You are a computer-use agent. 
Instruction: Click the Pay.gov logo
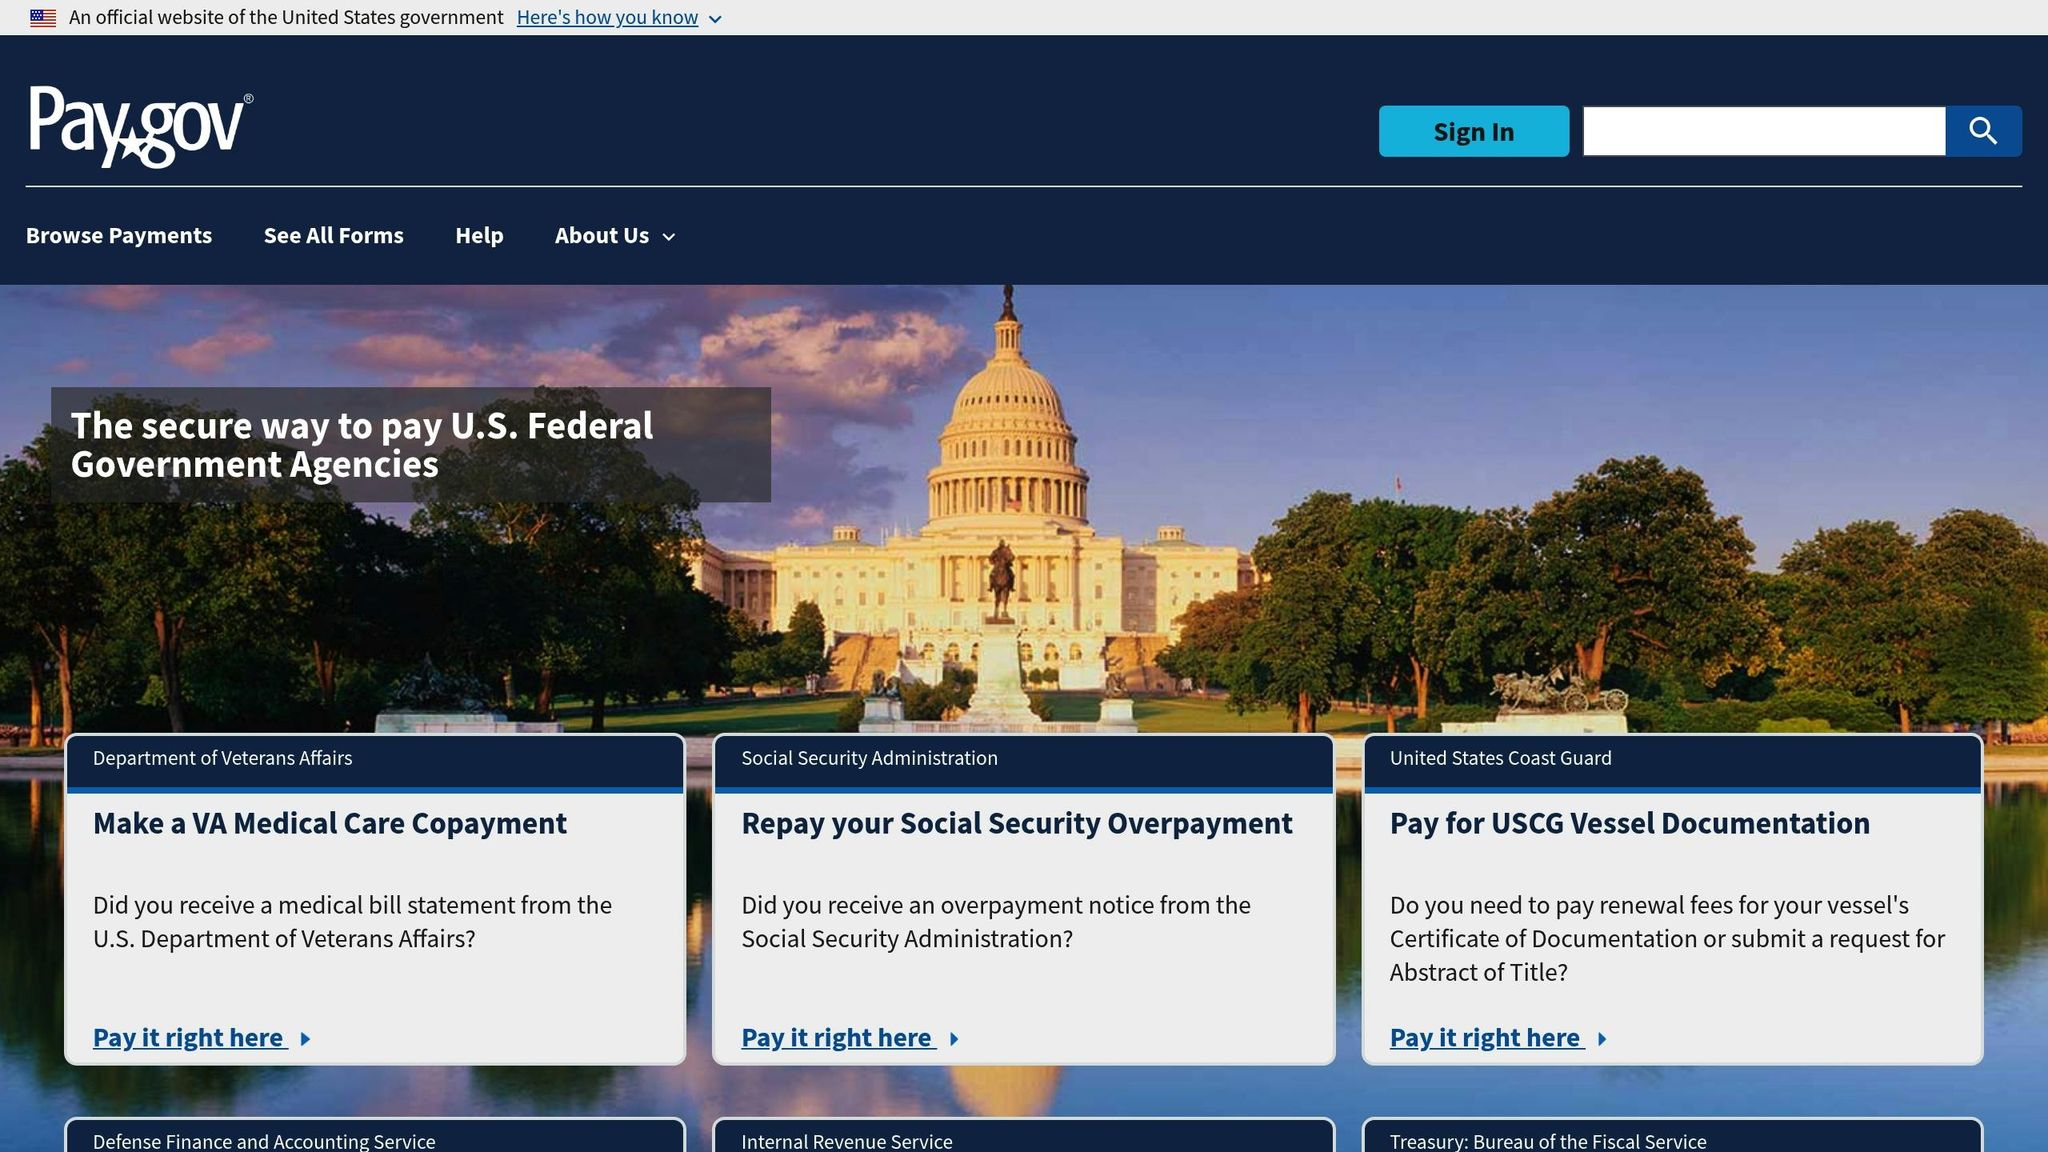pyautogui.click(x=141, y=127)
